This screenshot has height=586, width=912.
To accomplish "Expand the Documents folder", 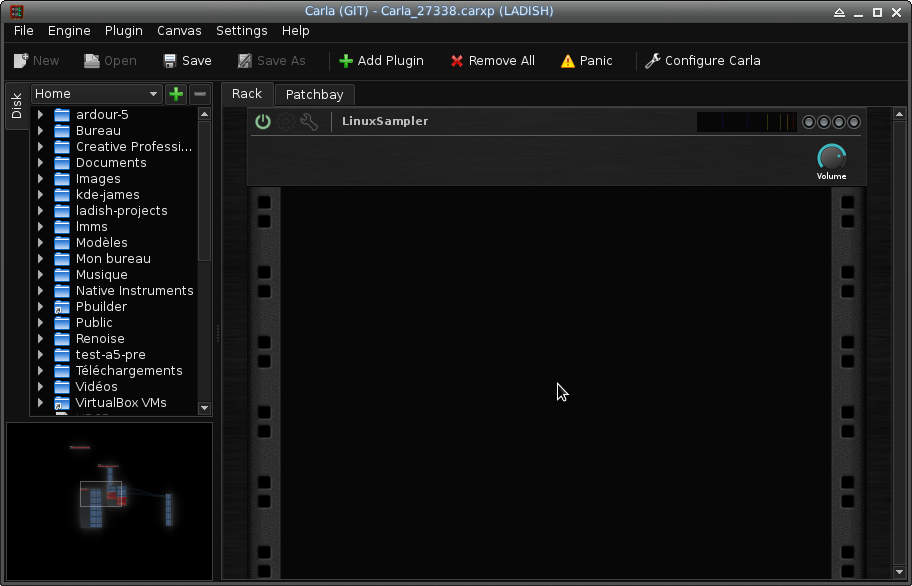I will (40, 163).
